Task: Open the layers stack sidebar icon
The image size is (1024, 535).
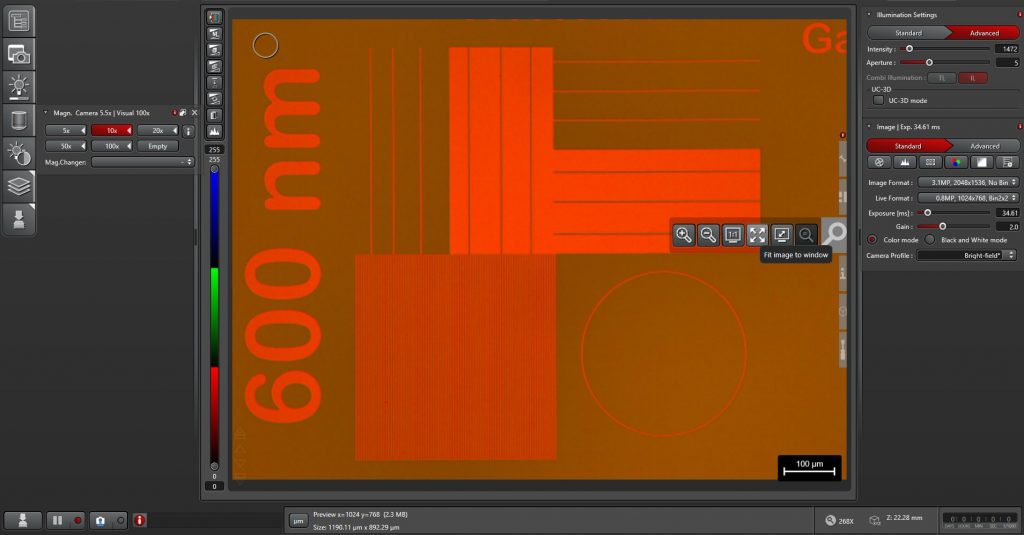Action: coord(19,186)
